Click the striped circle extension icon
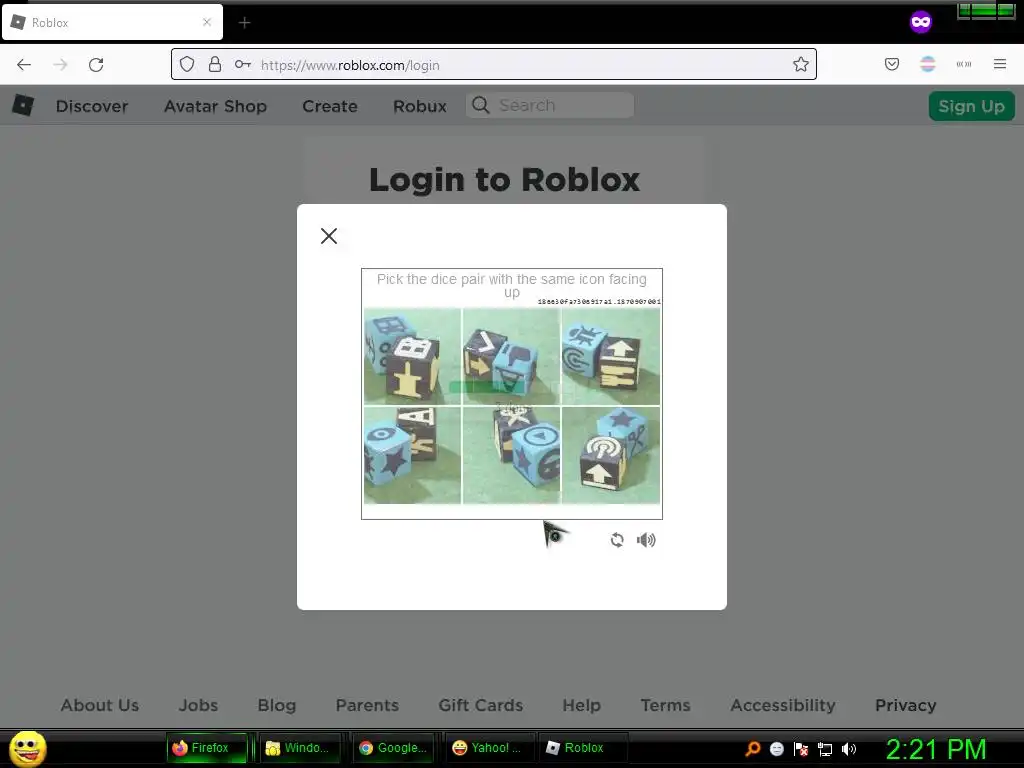 pyautogui.click(x=927, y=64)
